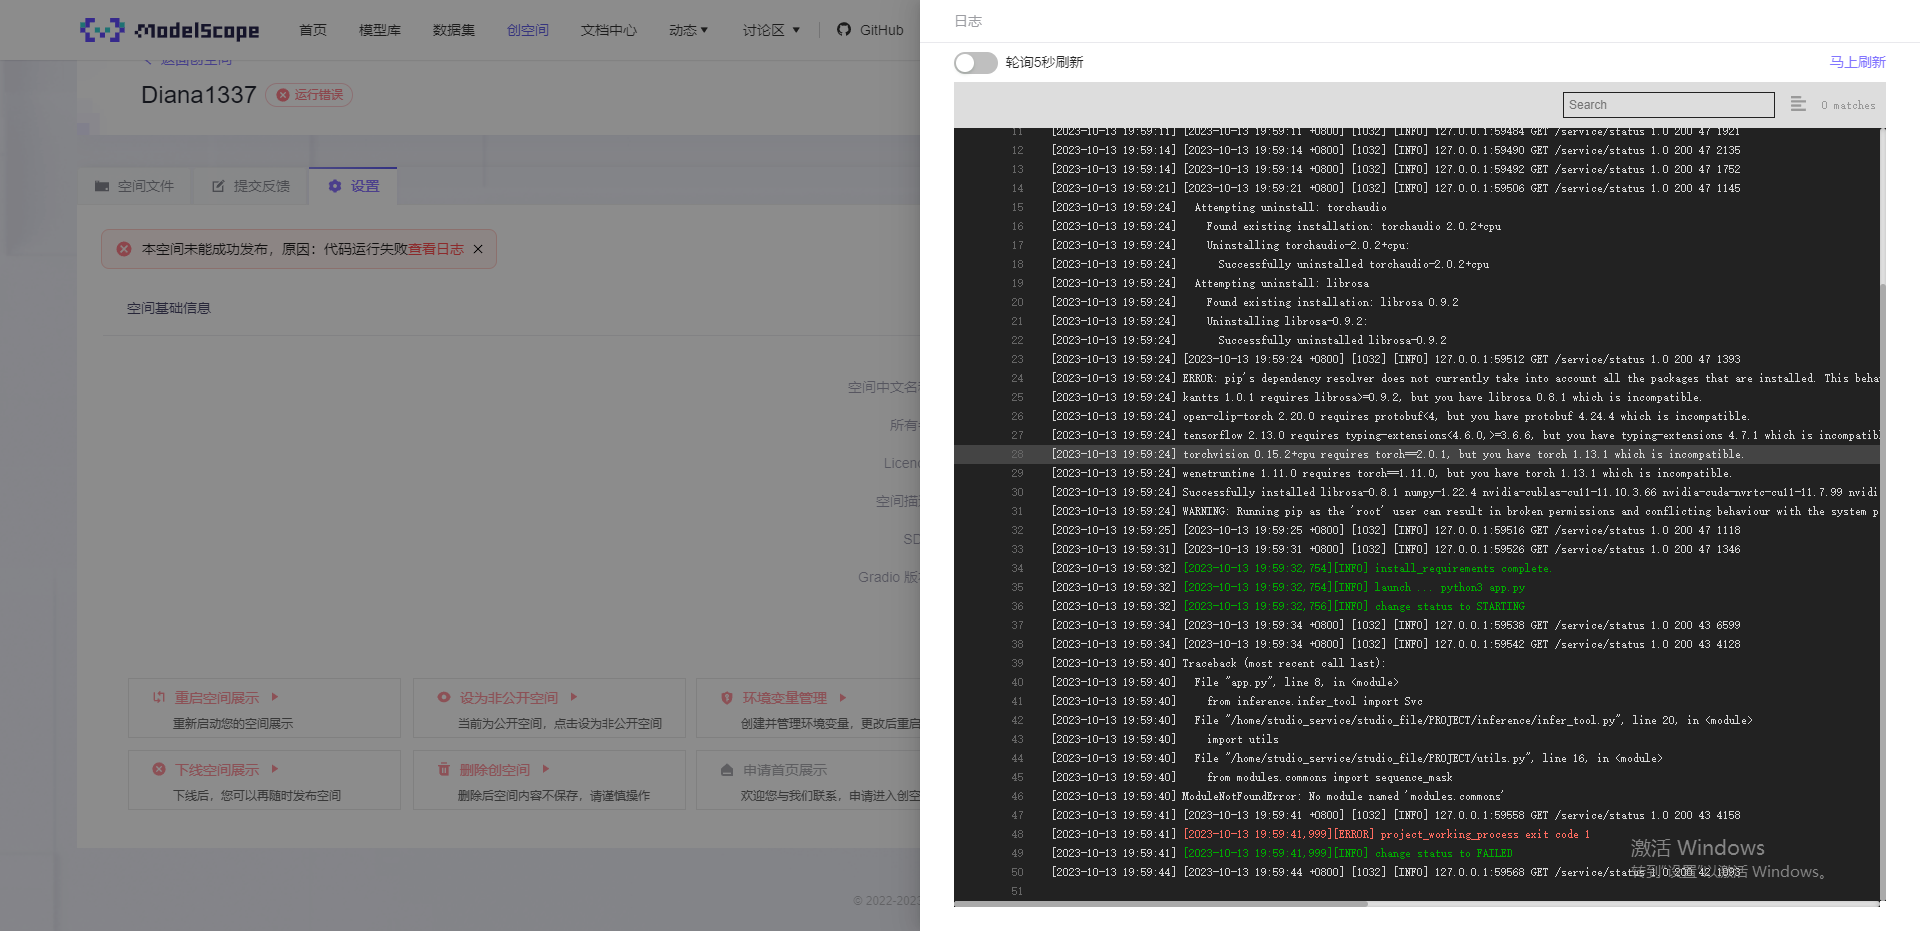The height and width of the screenshot is (931, 1920).
Task: Click the 日志 panel title
Action: tap(968, 21)
